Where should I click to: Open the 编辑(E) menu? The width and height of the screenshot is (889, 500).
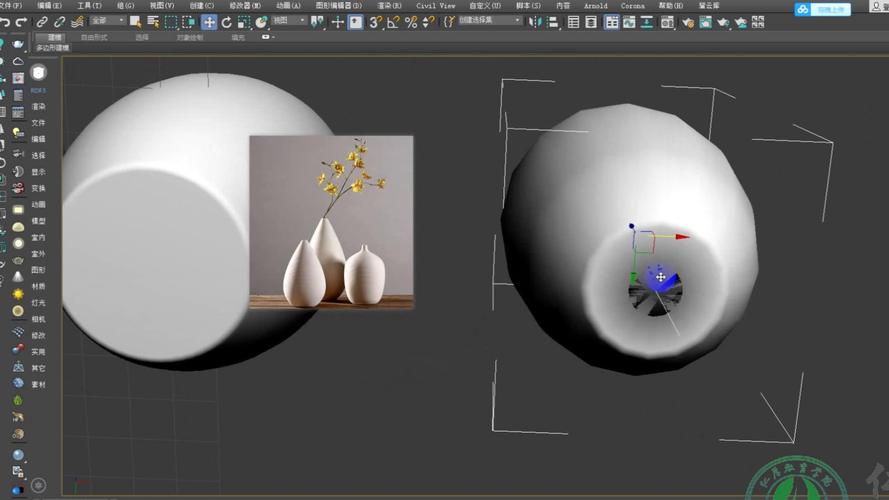tap(49, 5)
